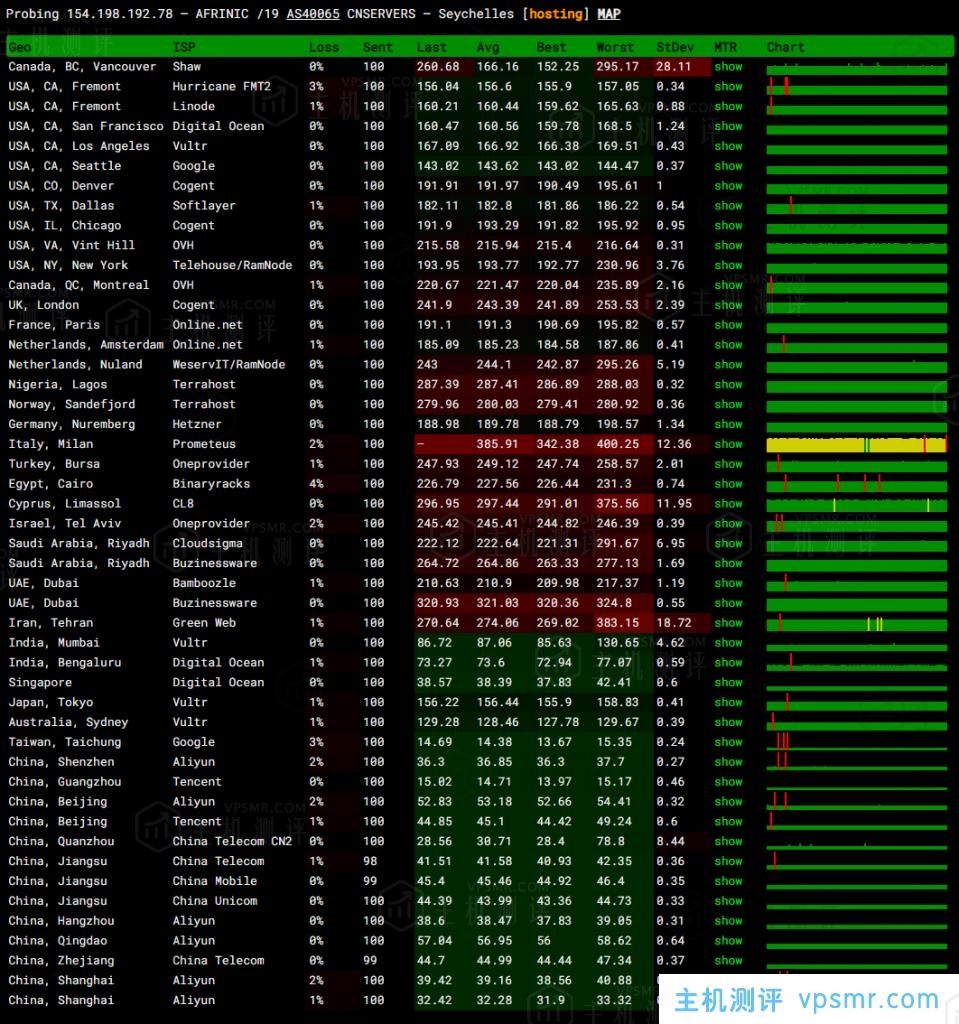Click the latency chart for Iran, Tehran
The width and height of the screenshot is (959, 1024).
pyautogui.click(x=856, y=623)
